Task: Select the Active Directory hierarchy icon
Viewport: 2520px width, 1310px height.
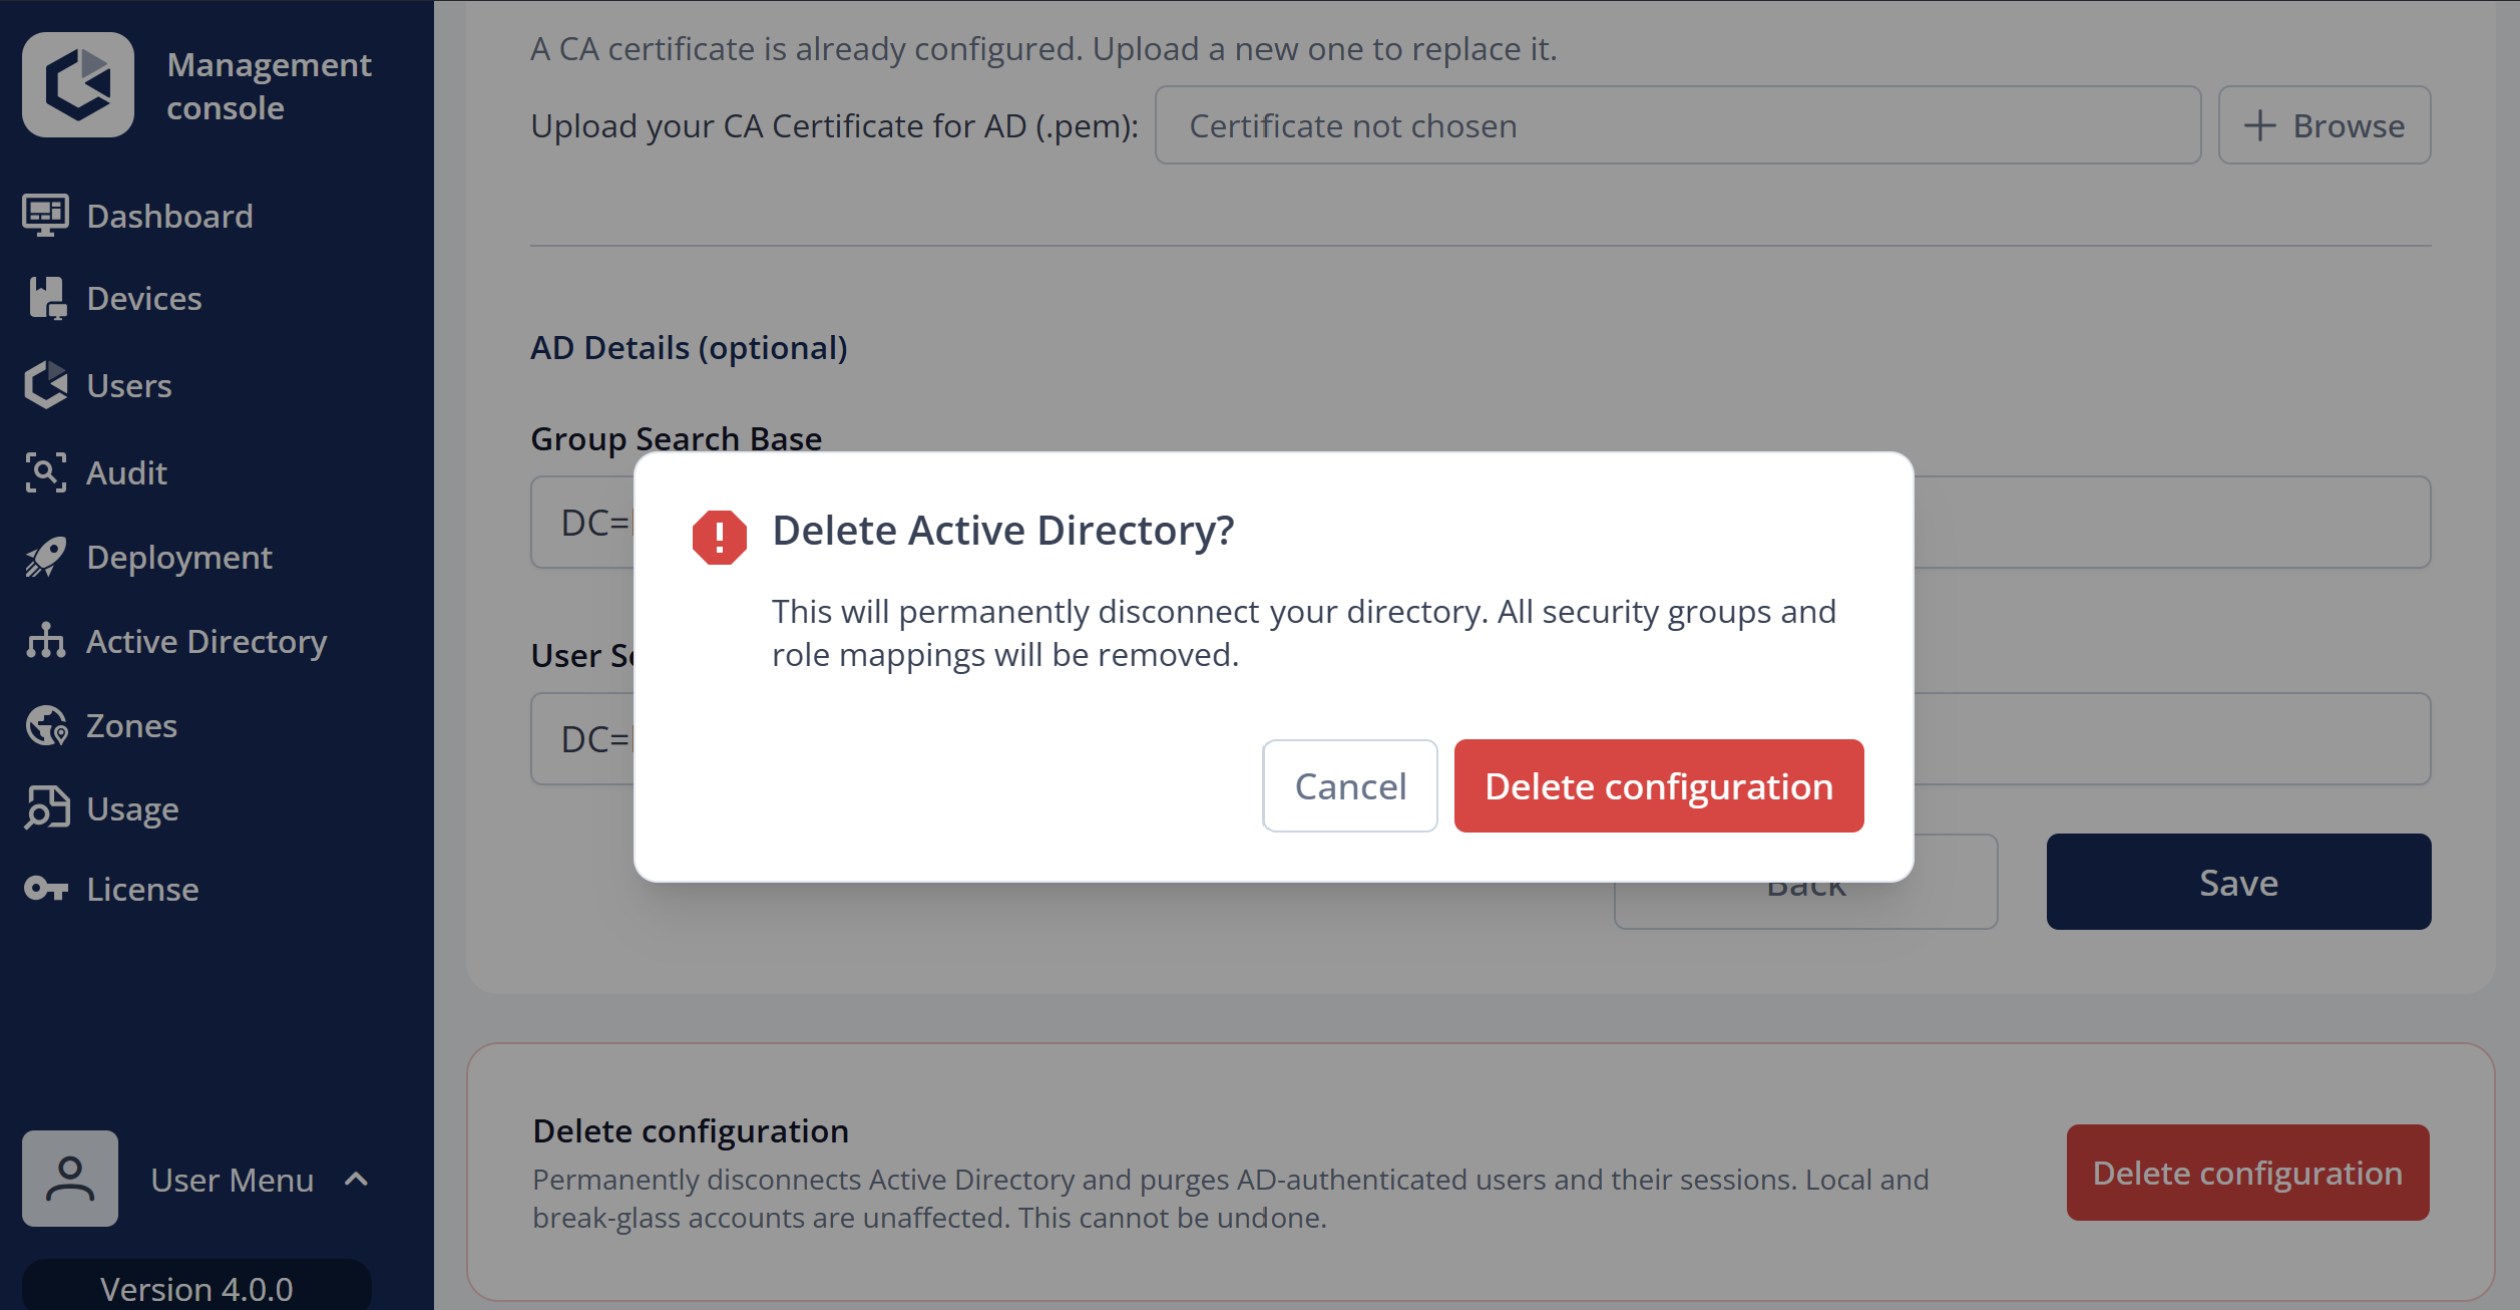Action: point(46,641)
